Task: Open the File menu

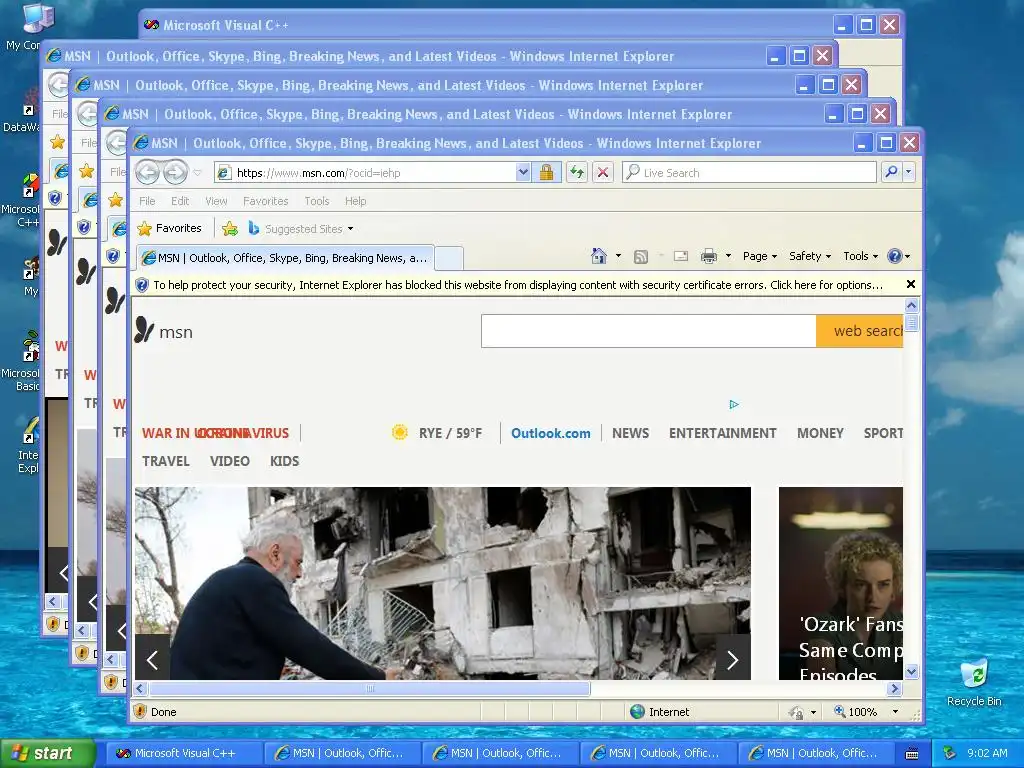Action: (x=147, y=201)
